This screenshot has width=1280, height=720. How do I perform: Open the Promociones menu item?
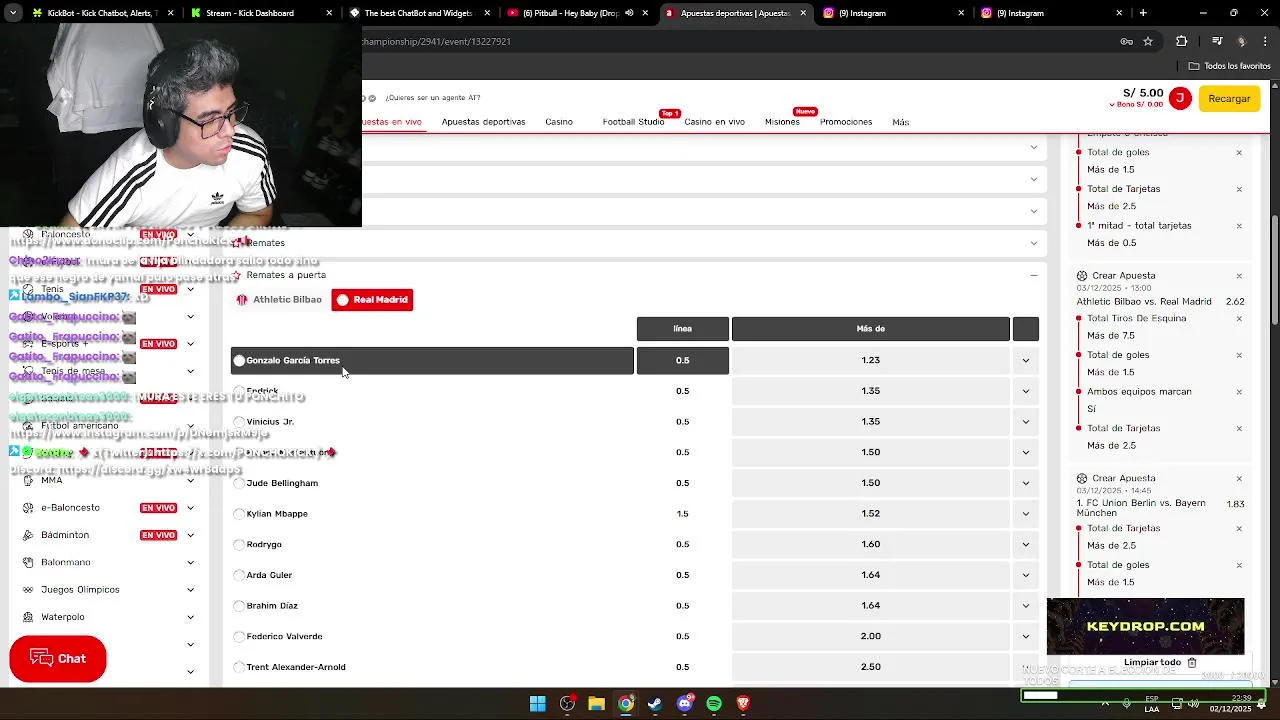[846, 122]
